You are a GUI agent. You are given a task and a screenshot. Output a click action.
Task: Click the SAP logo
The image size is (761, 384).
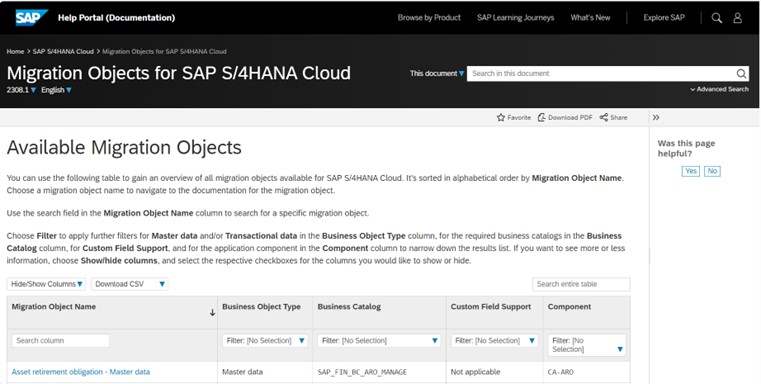31,17
